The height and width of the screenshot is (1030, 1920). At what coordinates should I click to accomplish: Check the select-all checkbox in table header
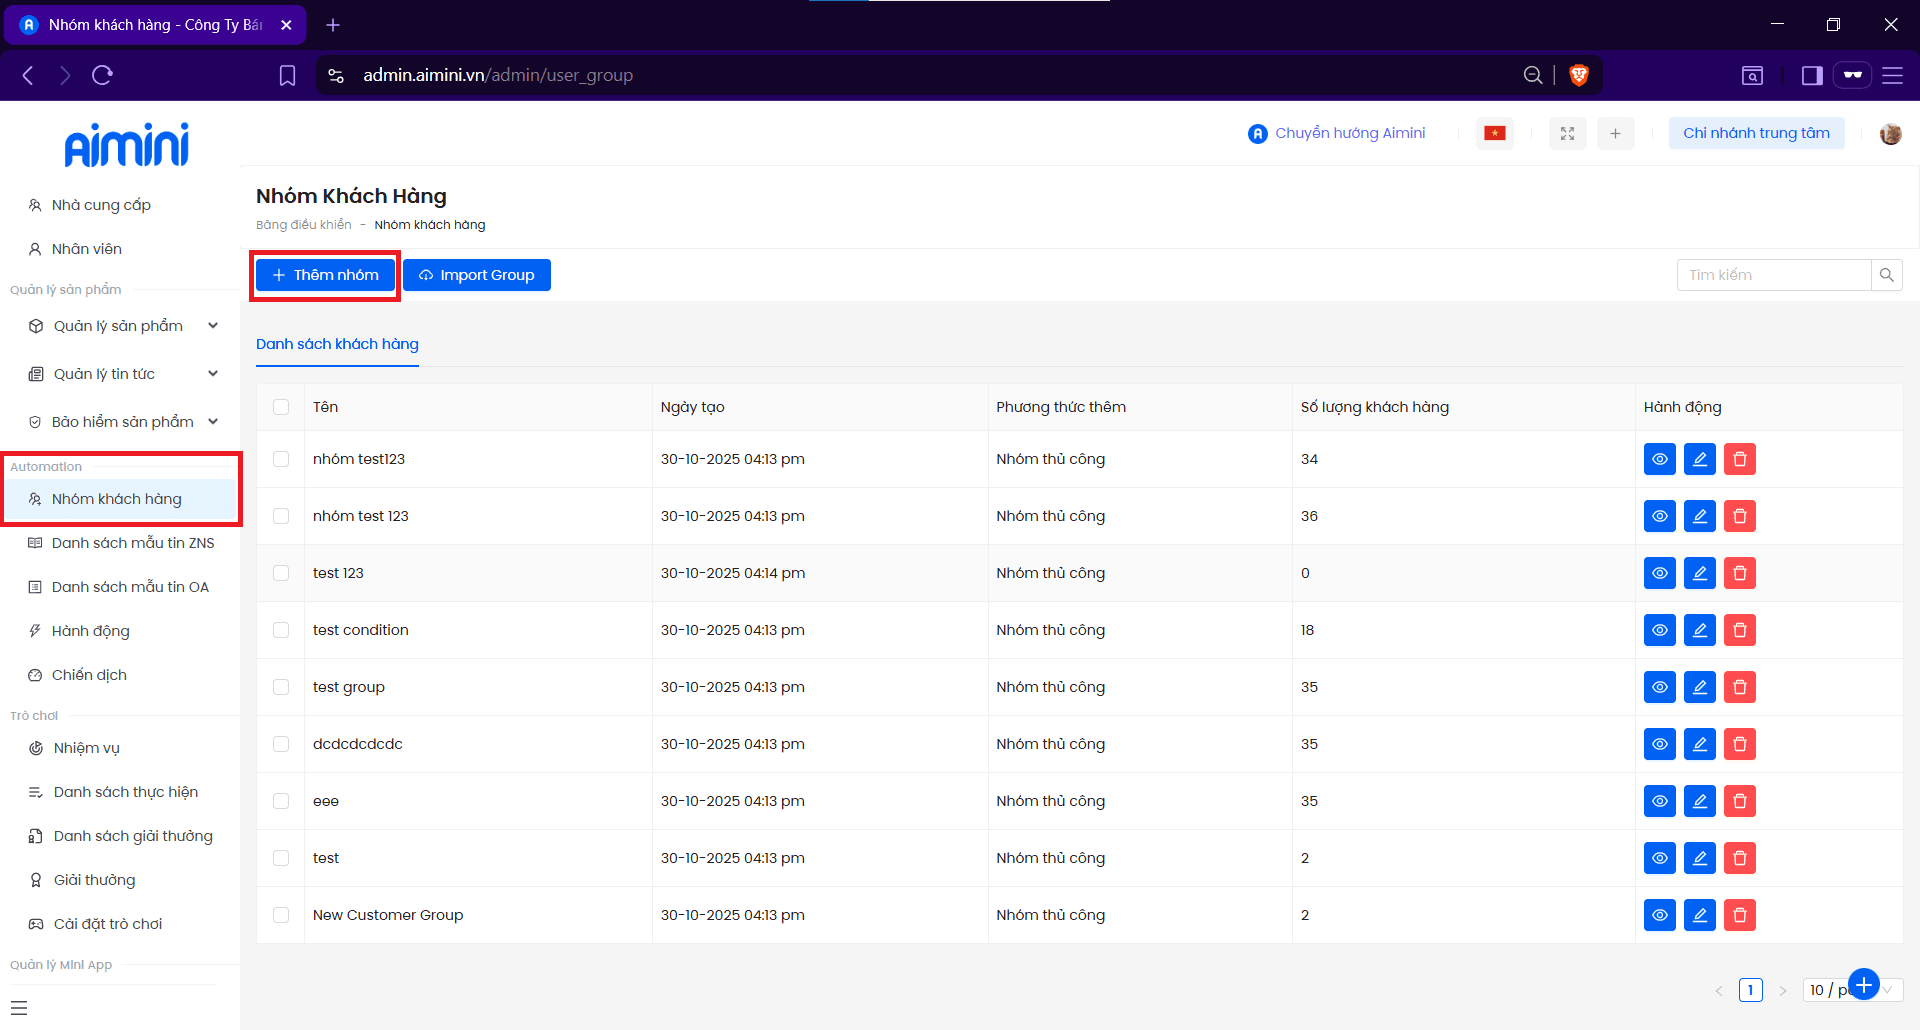(281, 407)
